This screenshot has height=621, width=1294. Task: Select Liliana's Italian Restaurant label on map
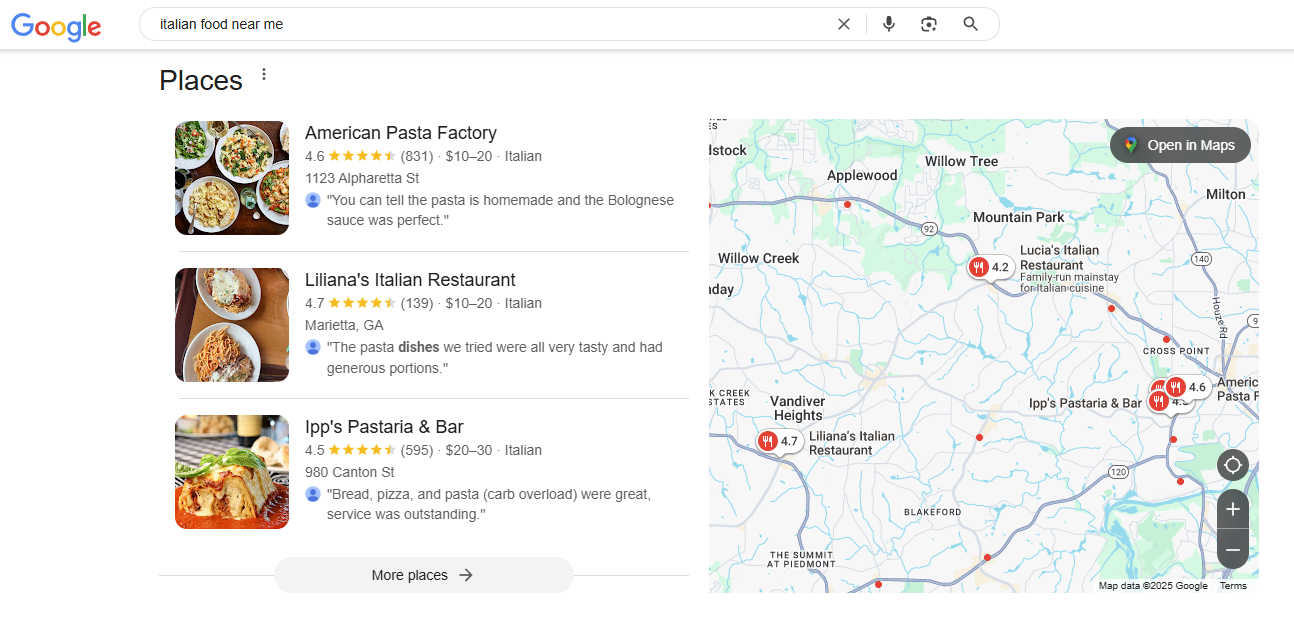(852, 443)
